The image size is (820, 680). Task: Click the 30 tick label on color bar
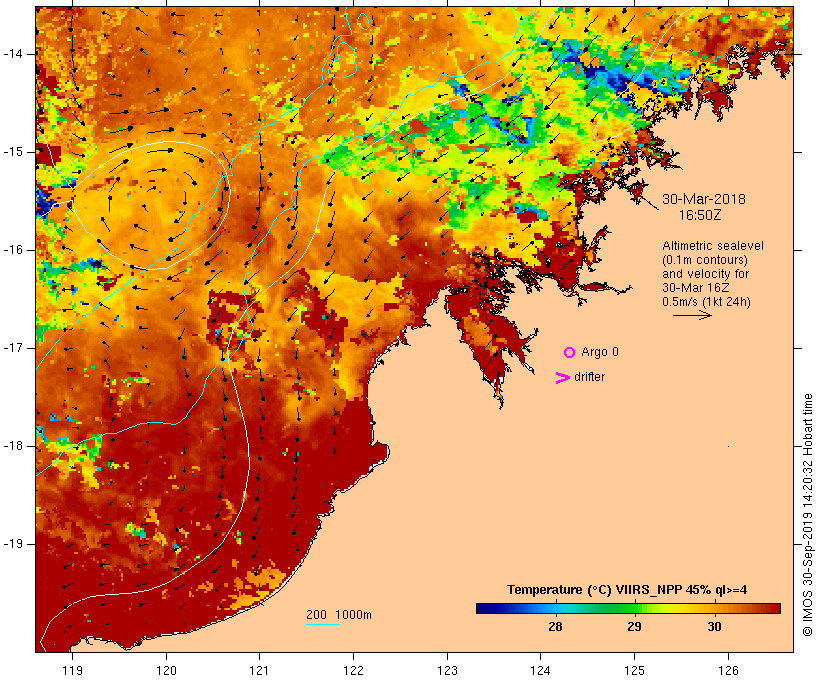(714, 626)
